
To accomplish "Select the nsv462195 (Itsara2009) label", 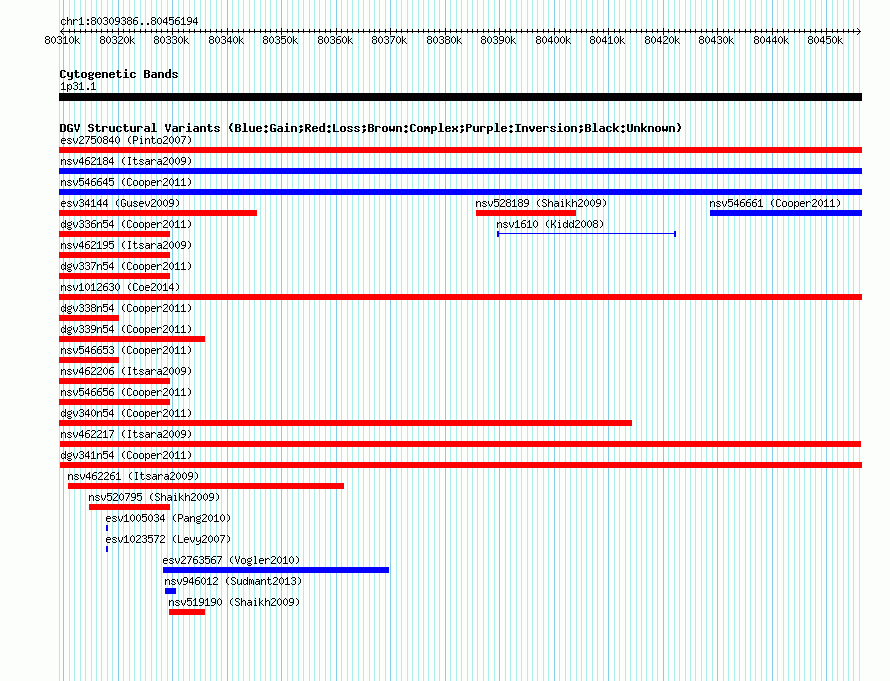I will click(126, 245).
